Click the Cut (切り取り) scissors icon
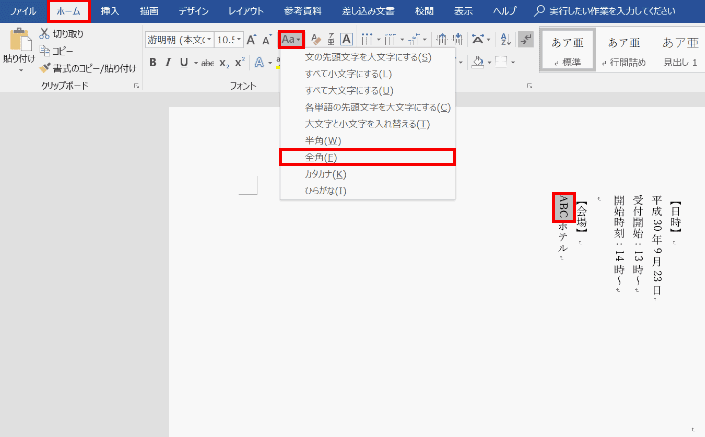The image size is (705, 437). point(44,34)
